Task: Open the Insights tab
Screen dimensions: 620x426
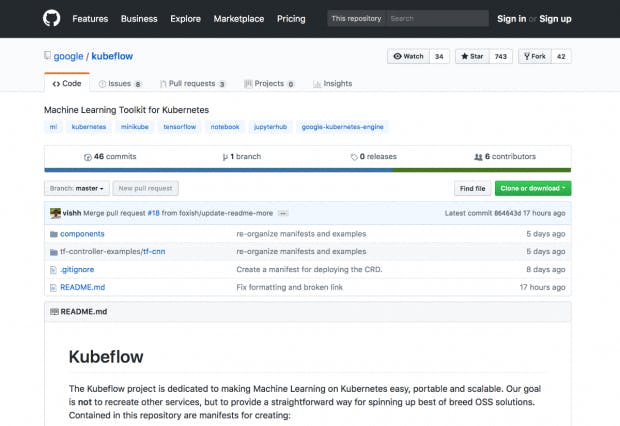Action: [x=333, y=83]
